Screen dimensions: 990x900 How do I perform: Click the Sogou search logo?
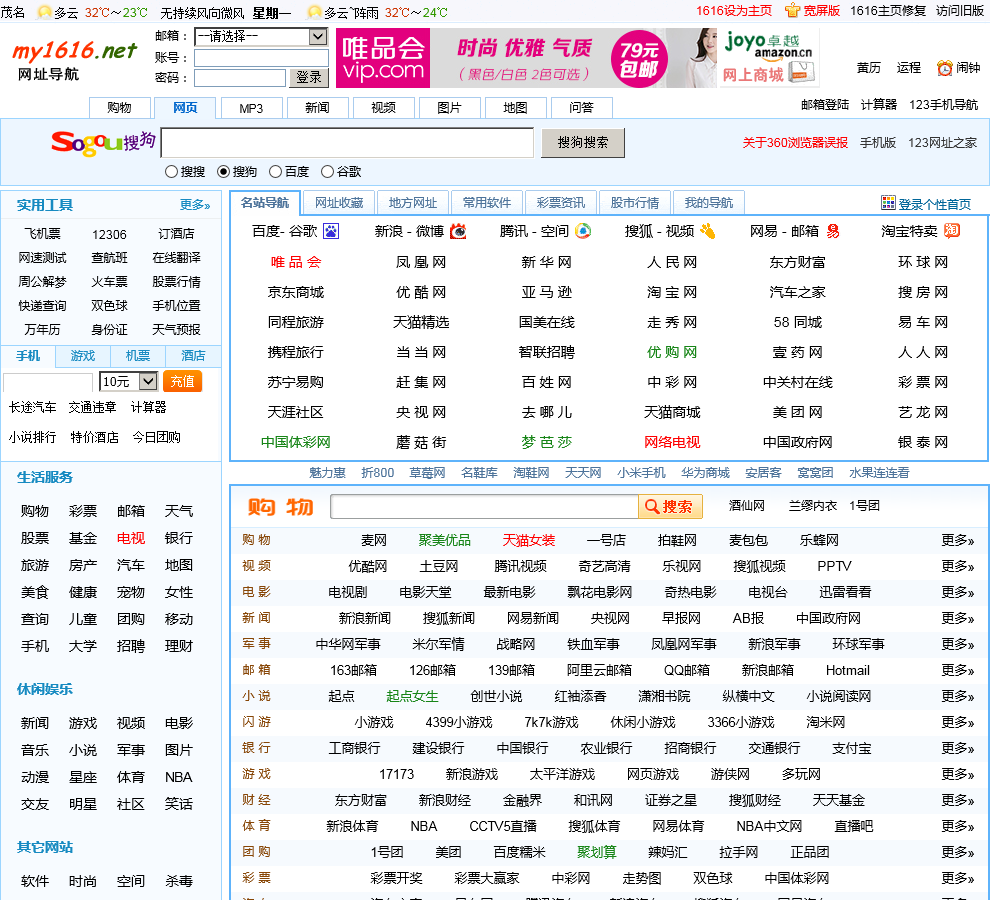(x=104, y=143)
